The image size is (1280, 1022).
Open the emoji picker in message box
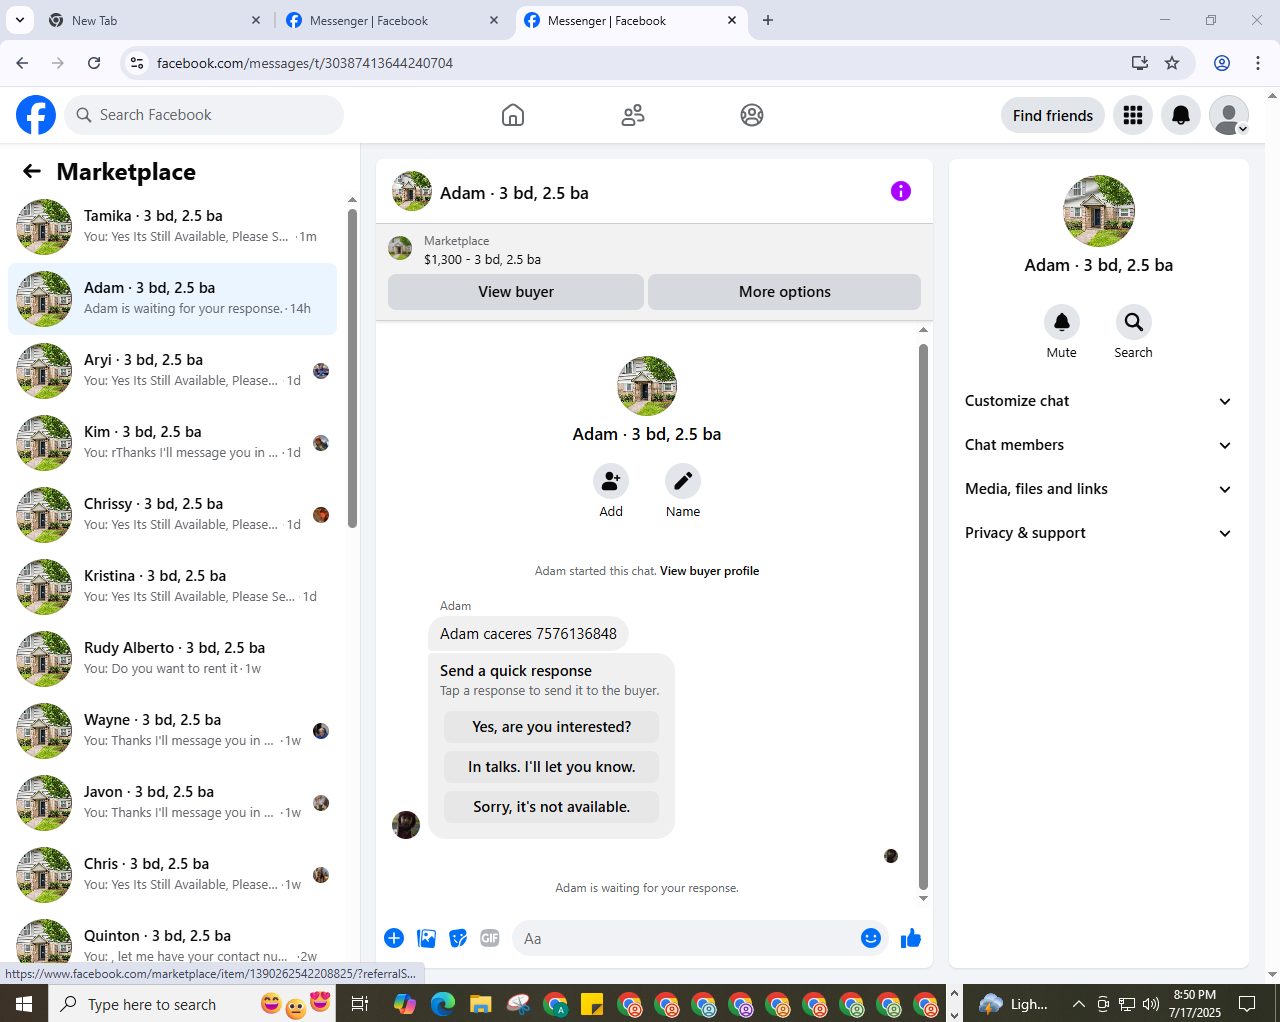click(x=871, y=938)
